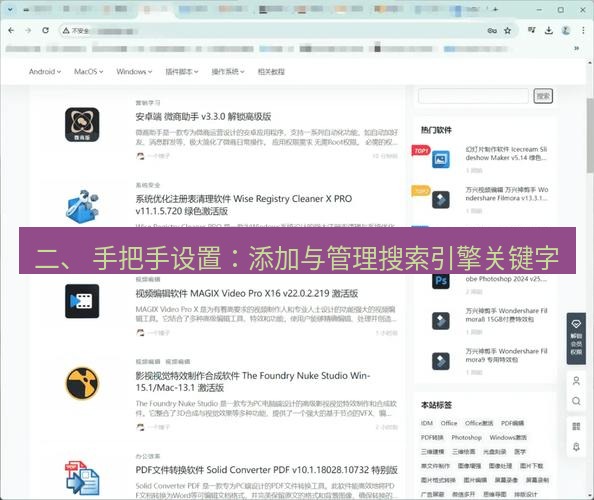
Task: Open the Icecream Slideshow Maker v5.14 link
Action: tap(506, 153)
